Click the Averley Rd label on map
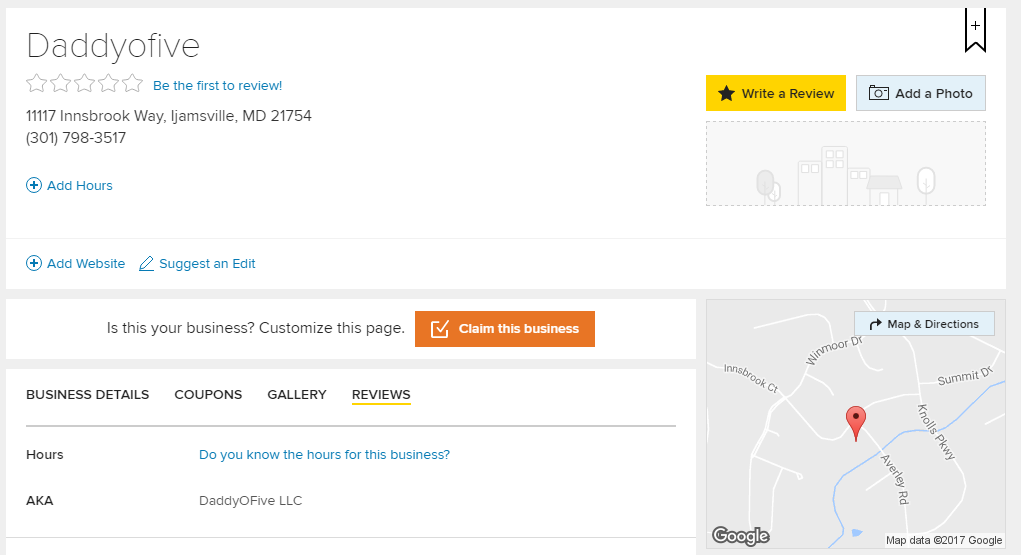This screenshot has height=555, width=1021. pos(895,479)
